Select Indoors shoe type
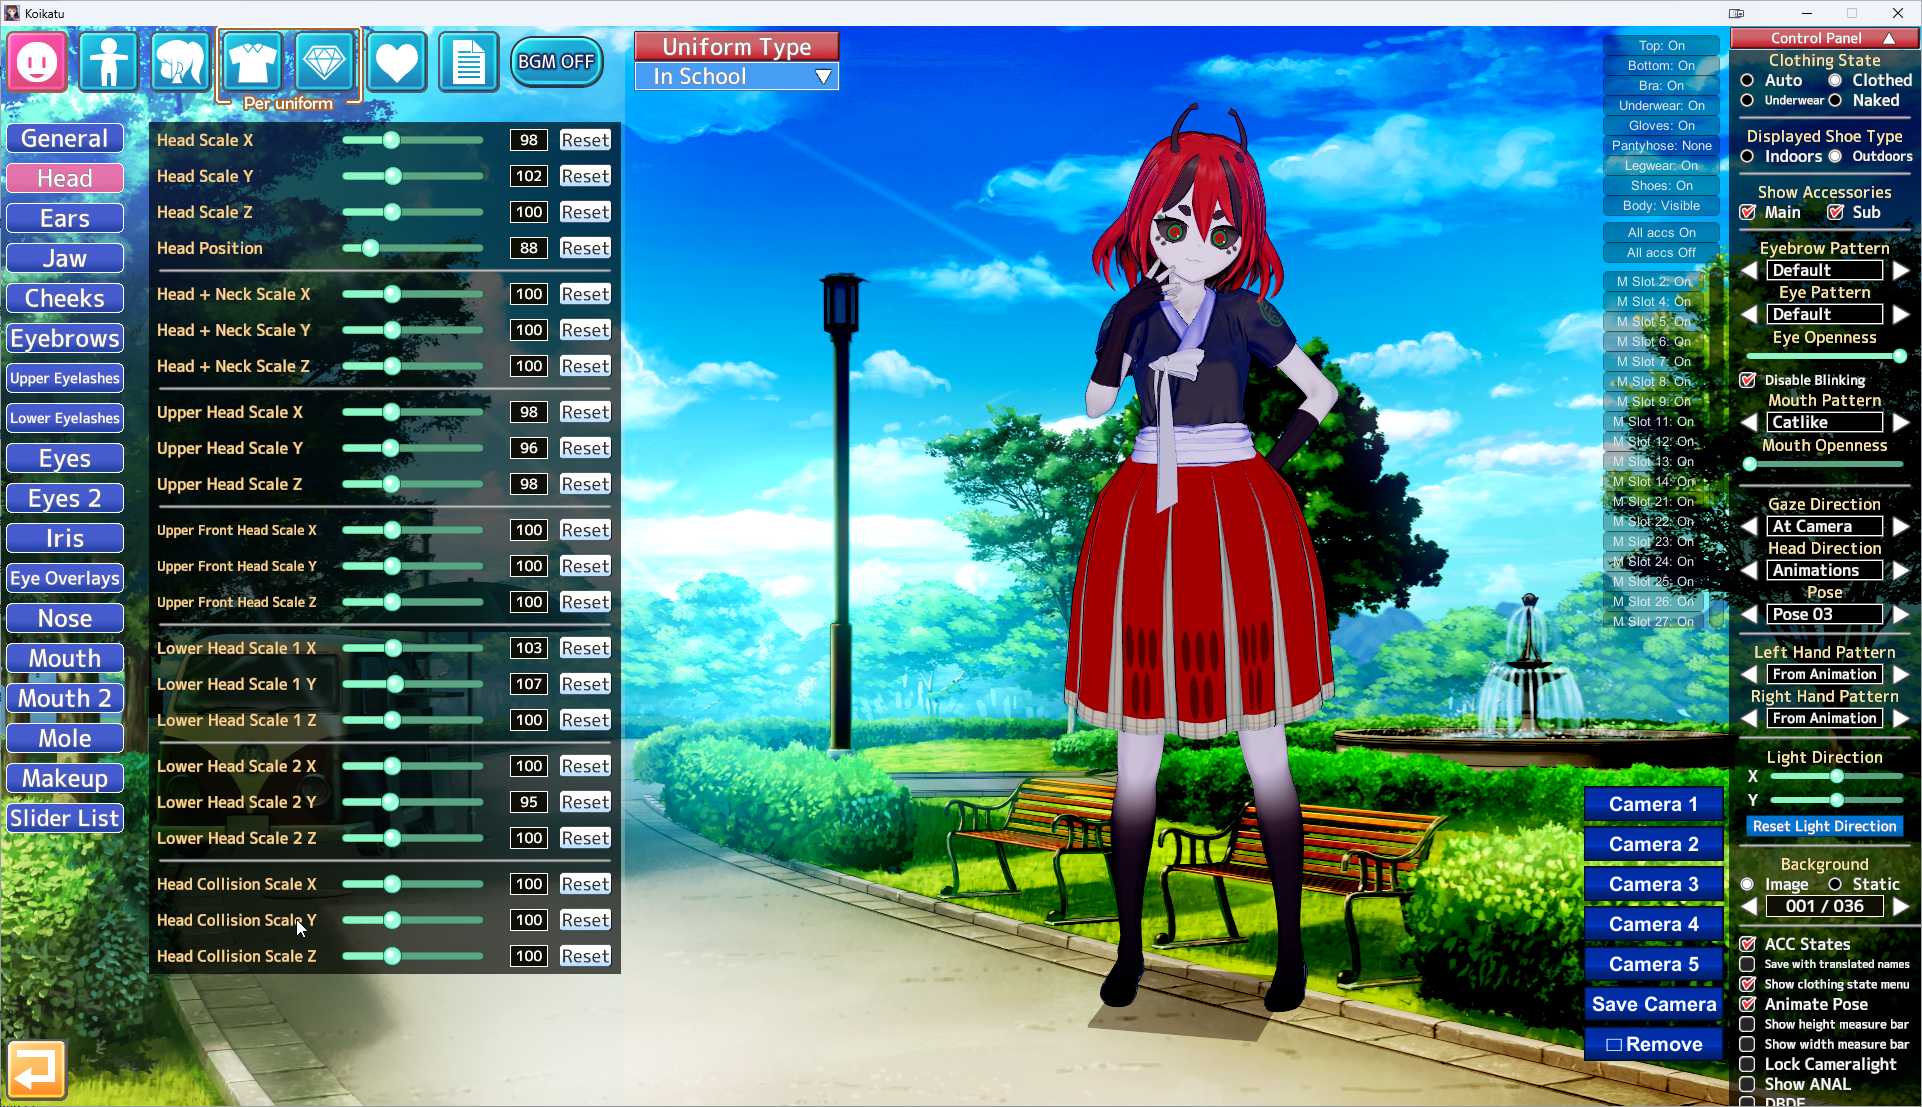Viewport: 1922px width, 1107px height. (x=1747, y=156)
